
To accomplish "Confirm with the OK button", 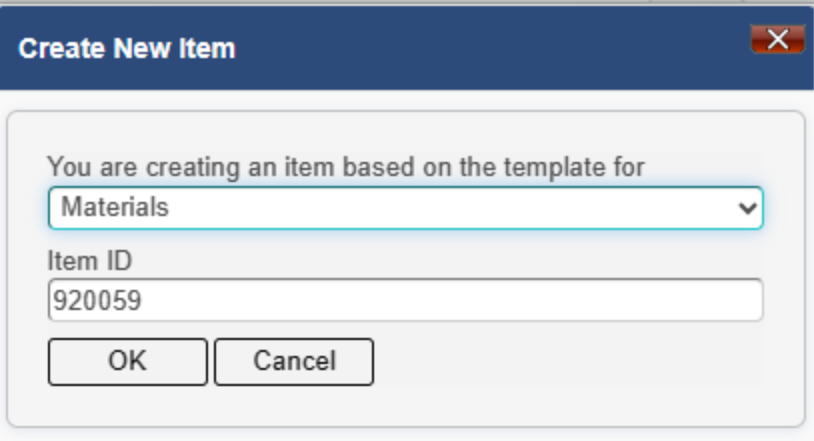I will (128, 362).
